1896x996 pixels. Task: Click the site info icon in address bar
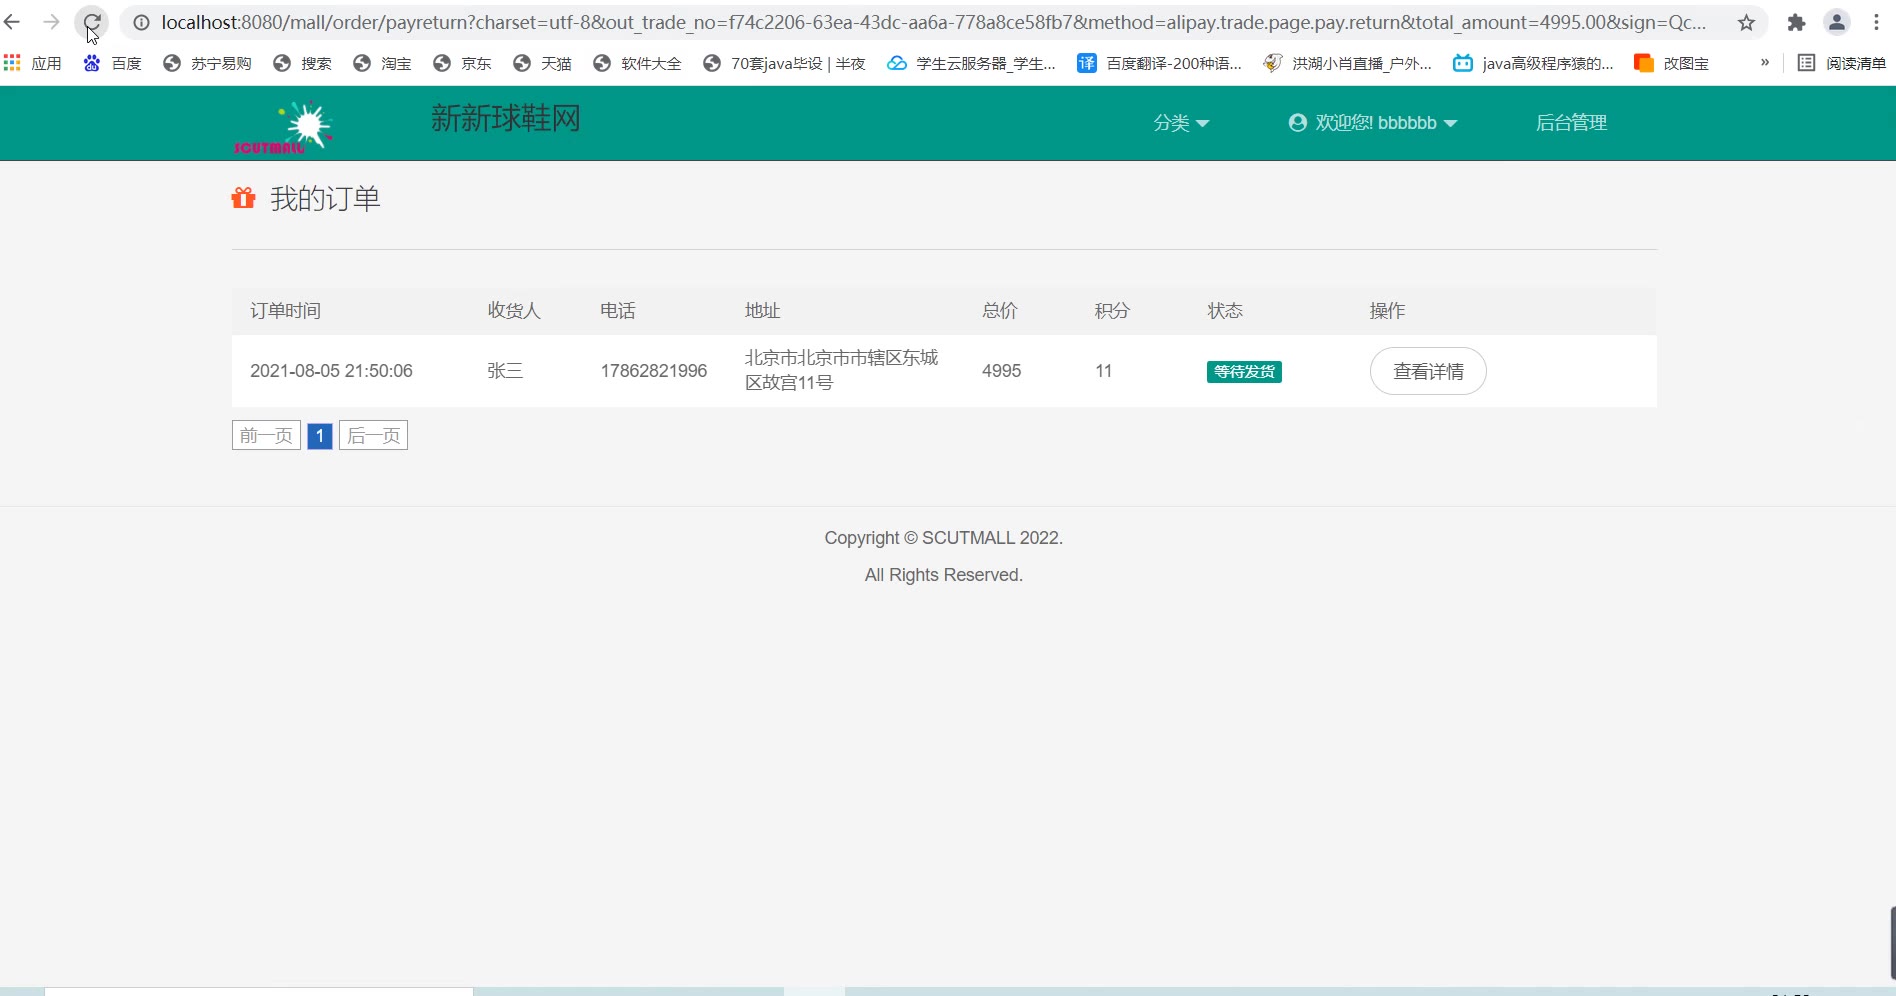coord(142,22)
